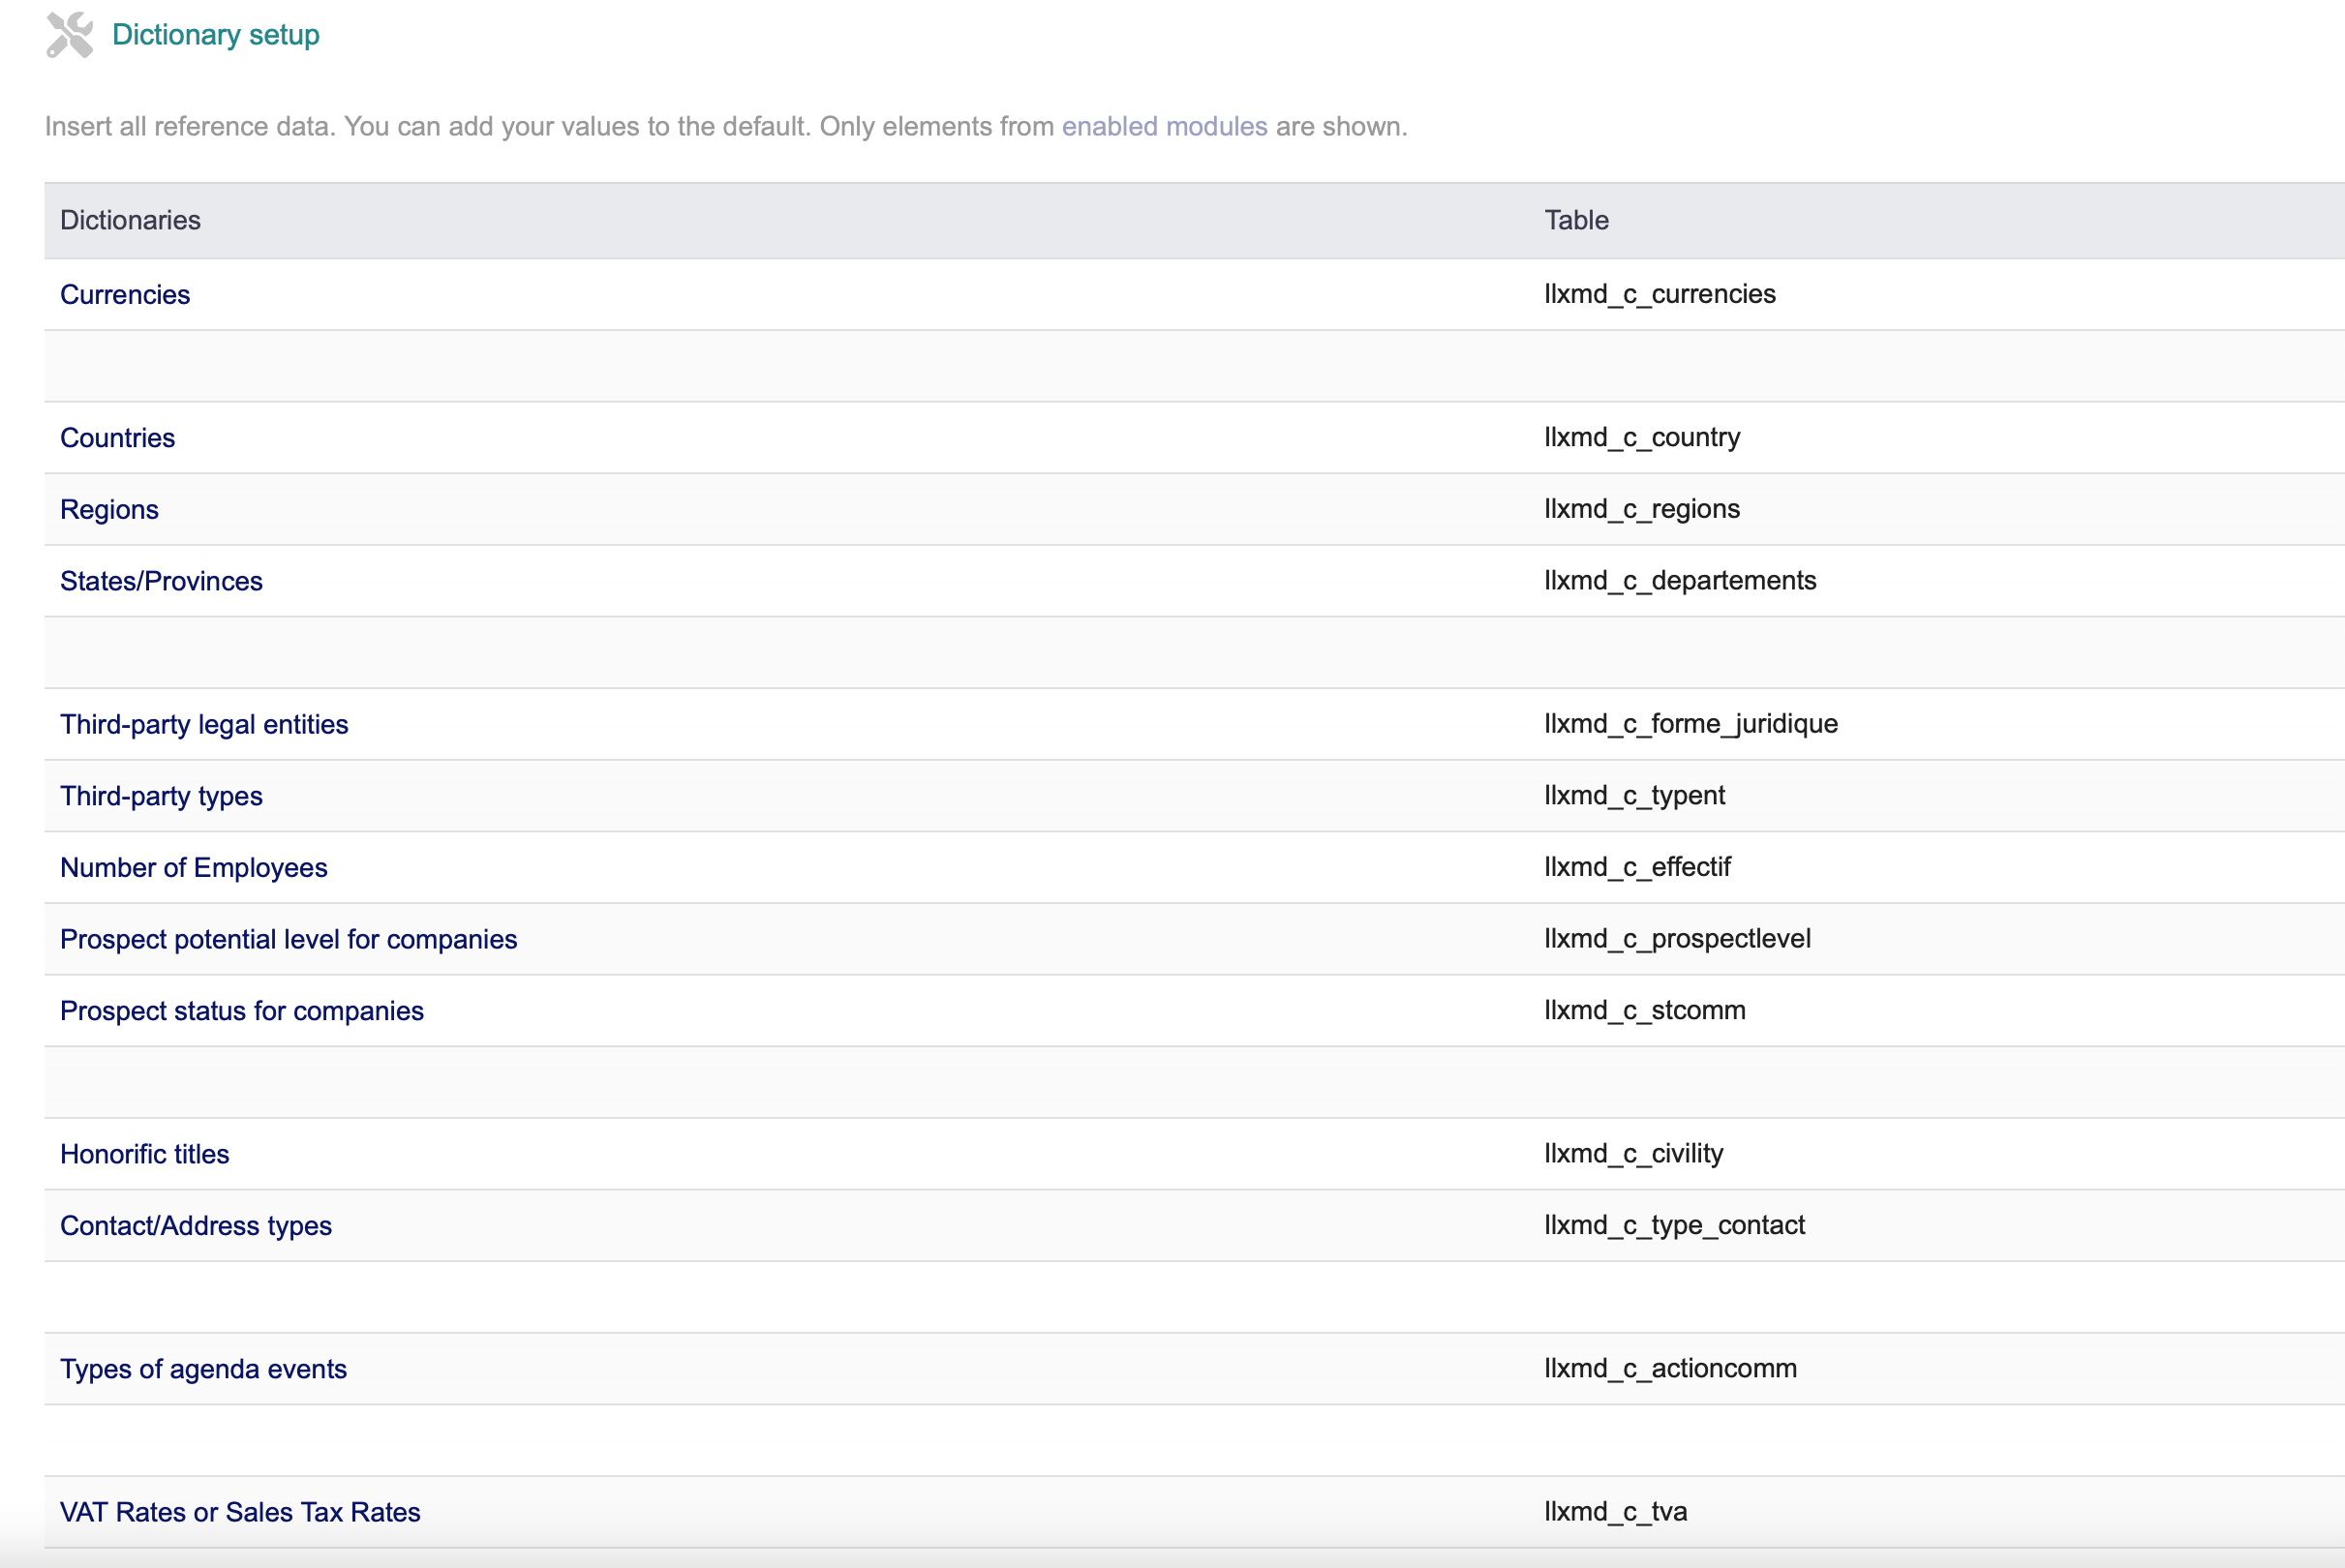2345x1568 pixels.
Task: Select table name llxmd_c_effectif
Action: click(1637, 867)
